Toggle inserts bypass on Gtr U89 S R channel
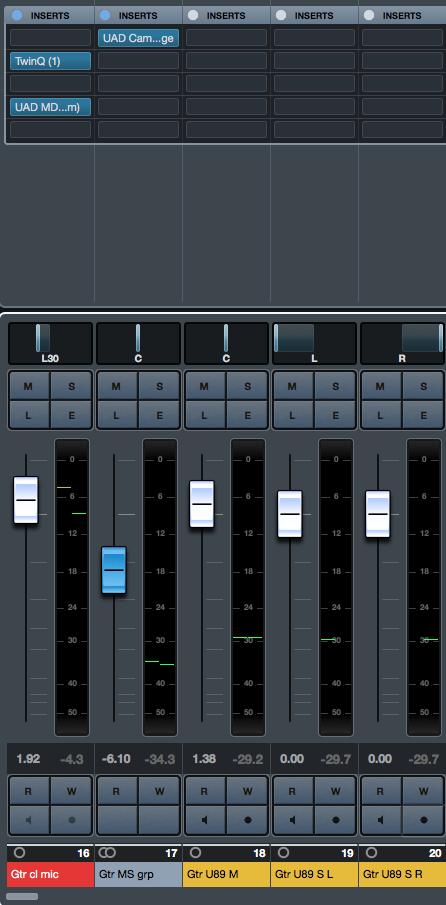446x905 pixels. coord(369,15)
